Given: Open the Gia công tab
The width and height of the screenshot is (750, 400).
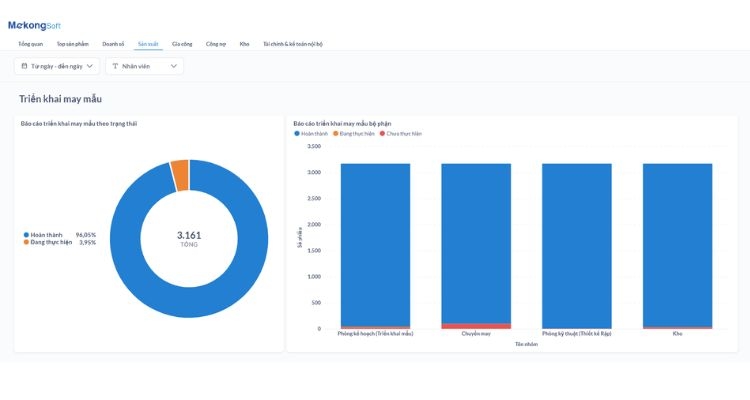Looking at the screenshot, I should coord(182,44).
